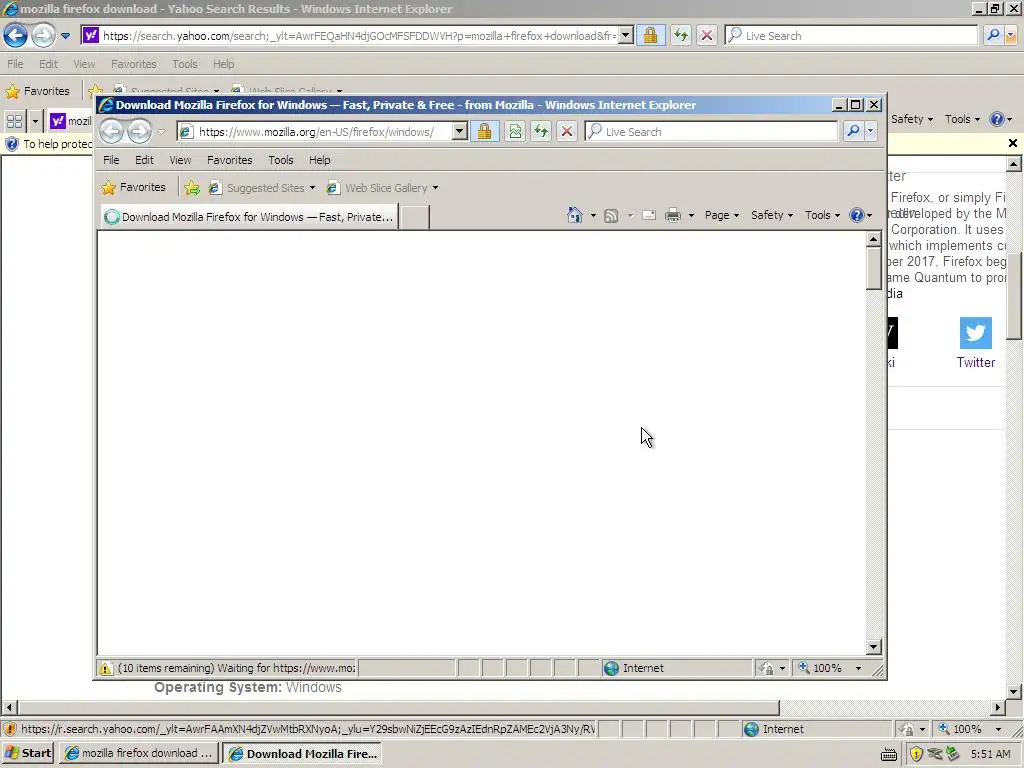This screenshot has width=1024, height=768.
Task: Open Print options arrow in front window
Action: tap(691, 215)
